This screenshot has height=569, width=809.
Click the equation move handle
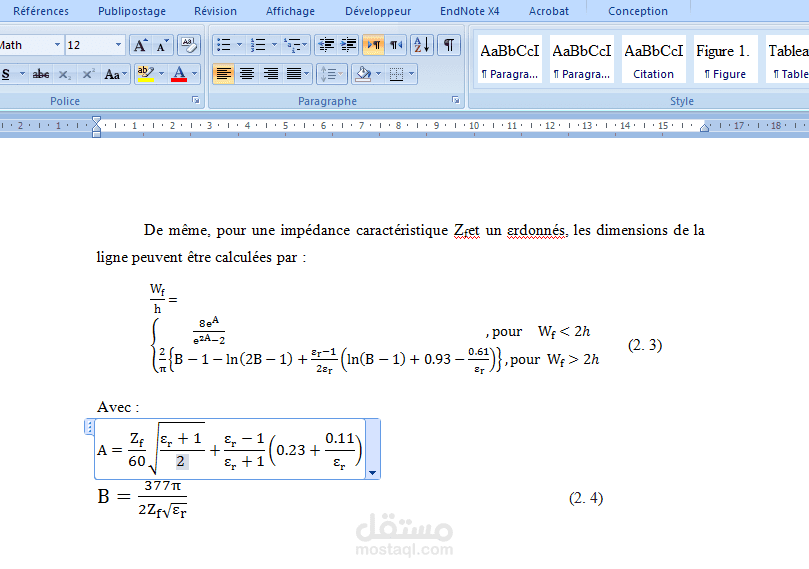click(89, 427)
